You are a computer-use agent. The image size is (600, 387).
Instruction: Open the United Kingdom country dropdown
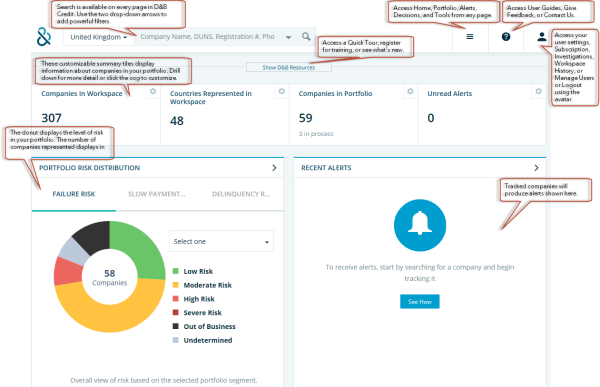click(x=99, y=37)
